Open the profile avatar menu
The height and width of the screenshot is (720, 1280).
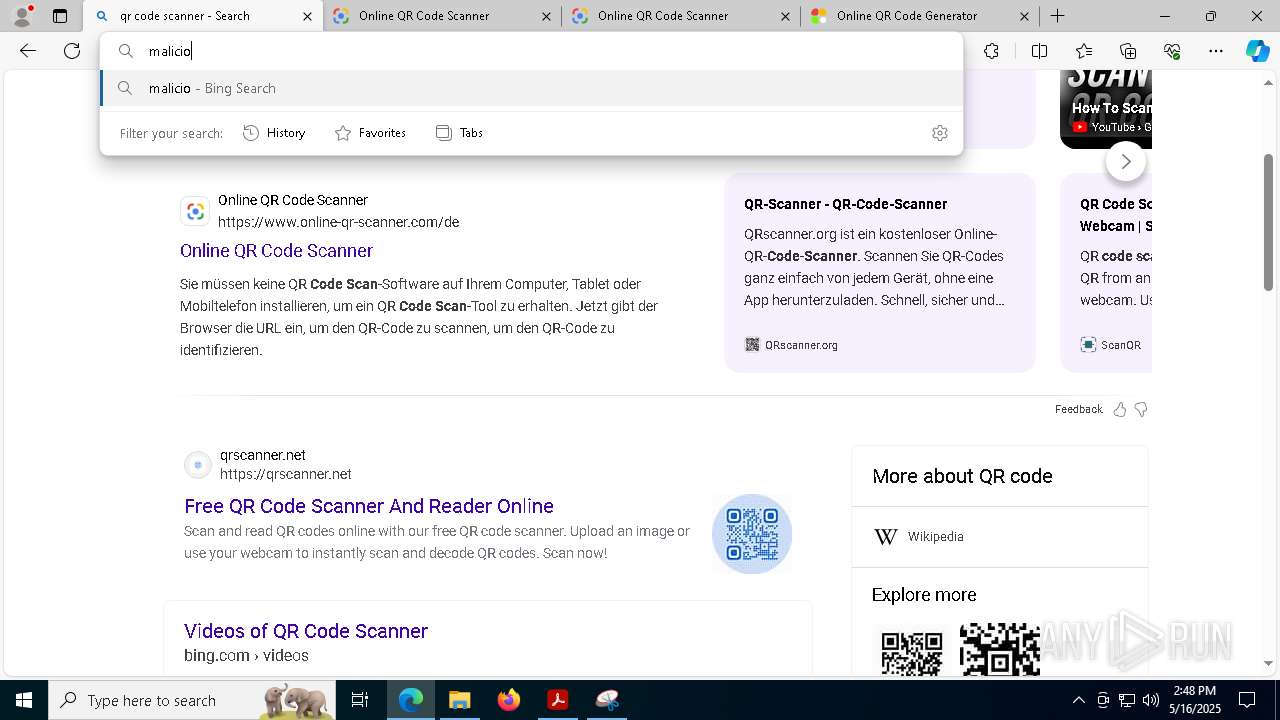coord(22,16)
